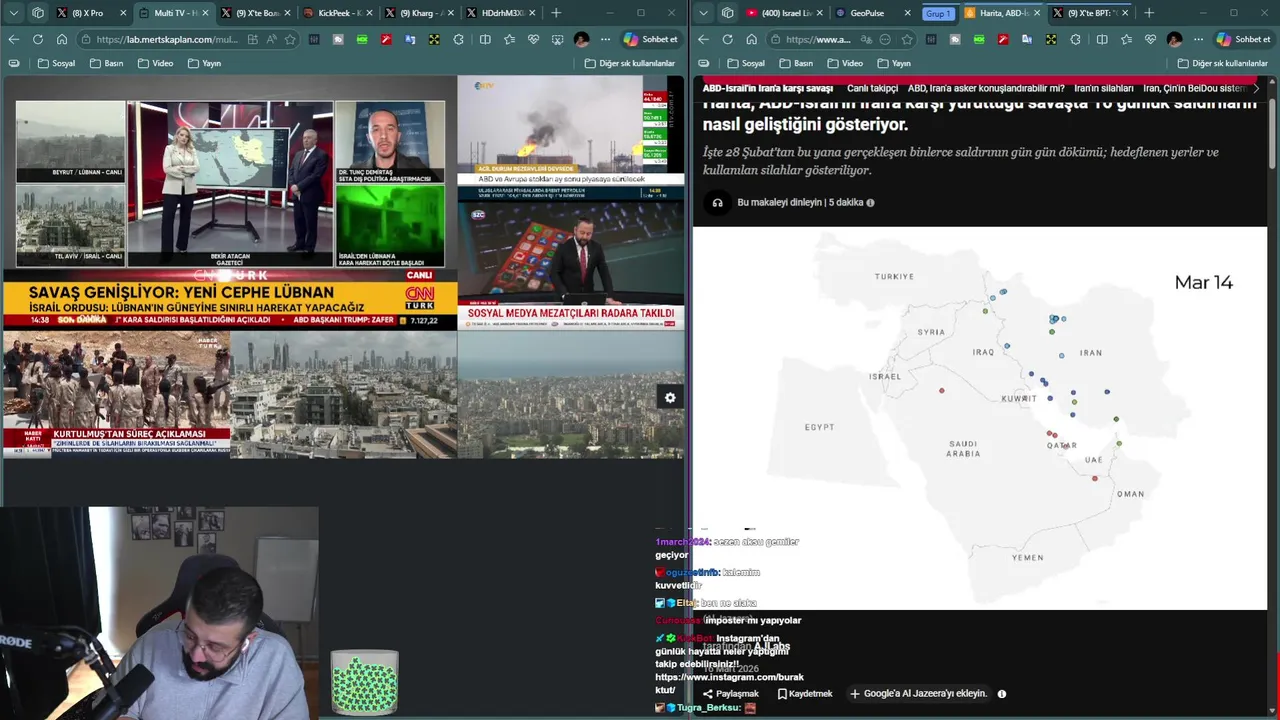This screenshot has height=720, width=1280.
Task: Close the Harita, ABD-İsrail tab
Action: 1036,13
